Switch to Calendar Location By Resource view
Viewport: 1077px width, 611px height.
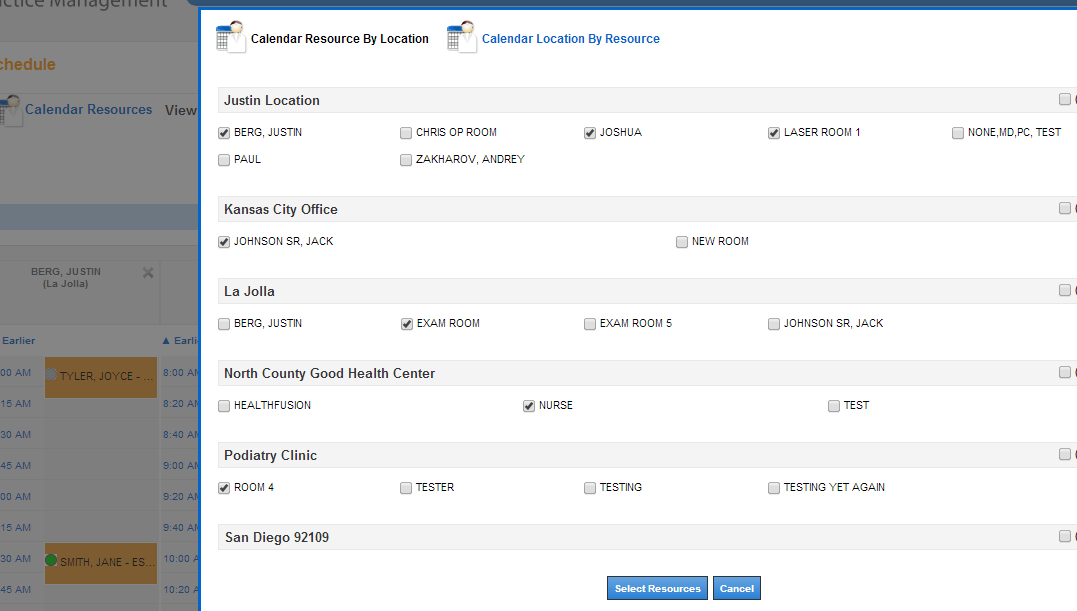pyautogui.click(x=570, y=39)
